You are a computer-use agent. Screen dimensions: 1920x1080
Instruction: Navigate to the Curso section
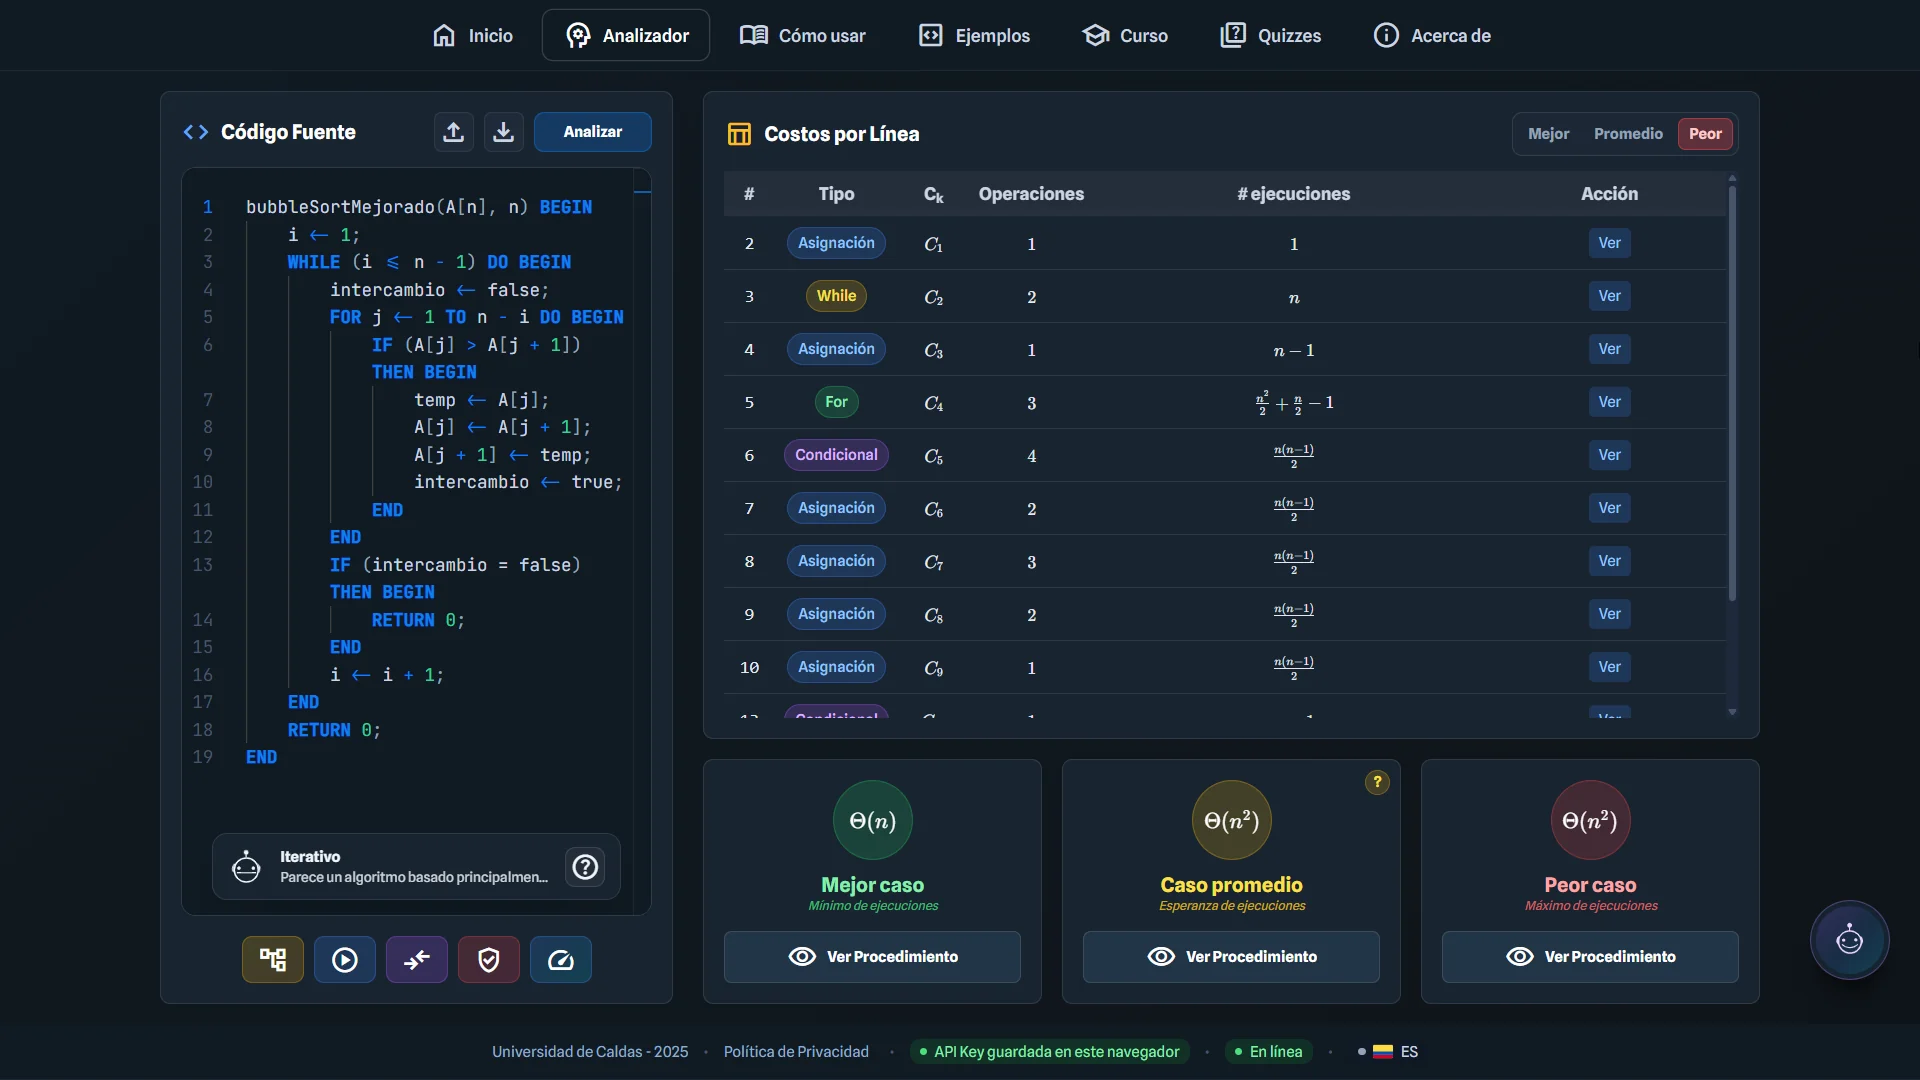pos(1125,36)
